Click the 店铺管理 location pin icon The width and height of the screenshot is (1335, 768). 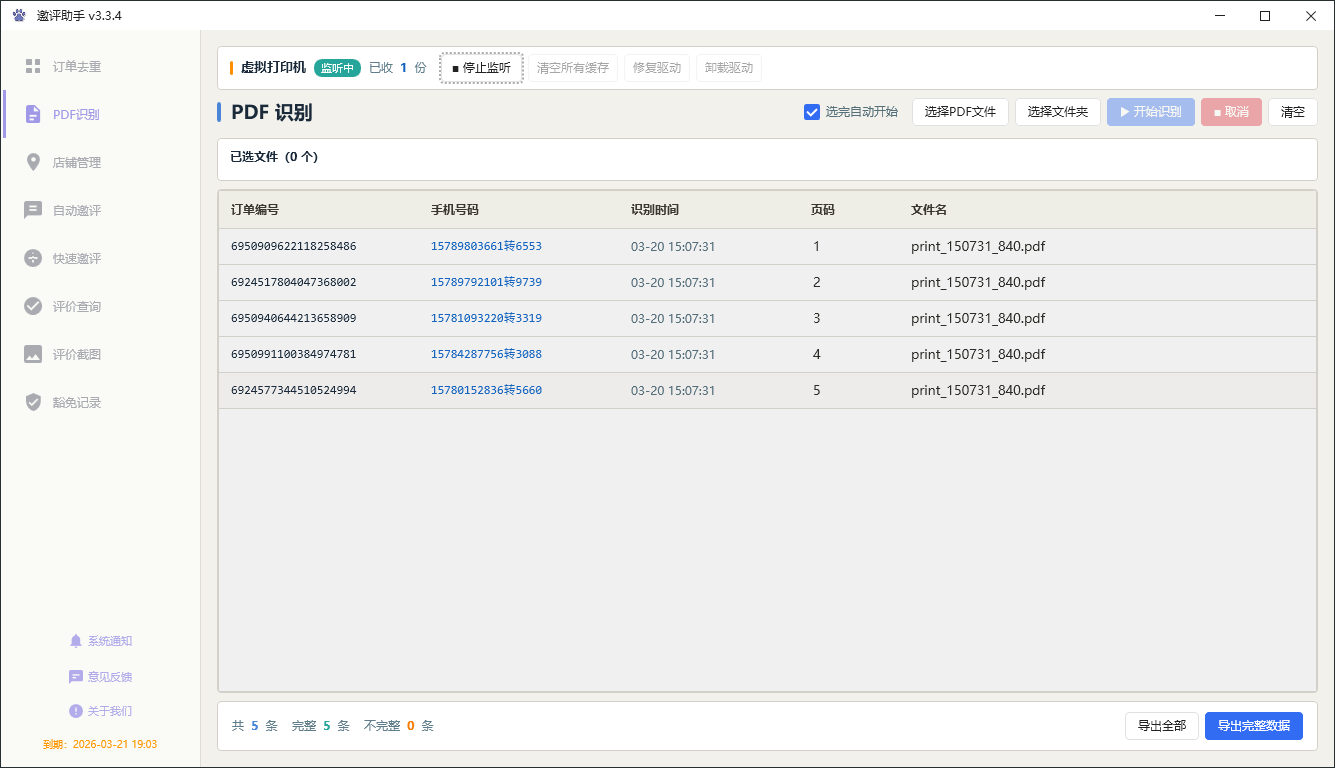click(x=33, y=162)
